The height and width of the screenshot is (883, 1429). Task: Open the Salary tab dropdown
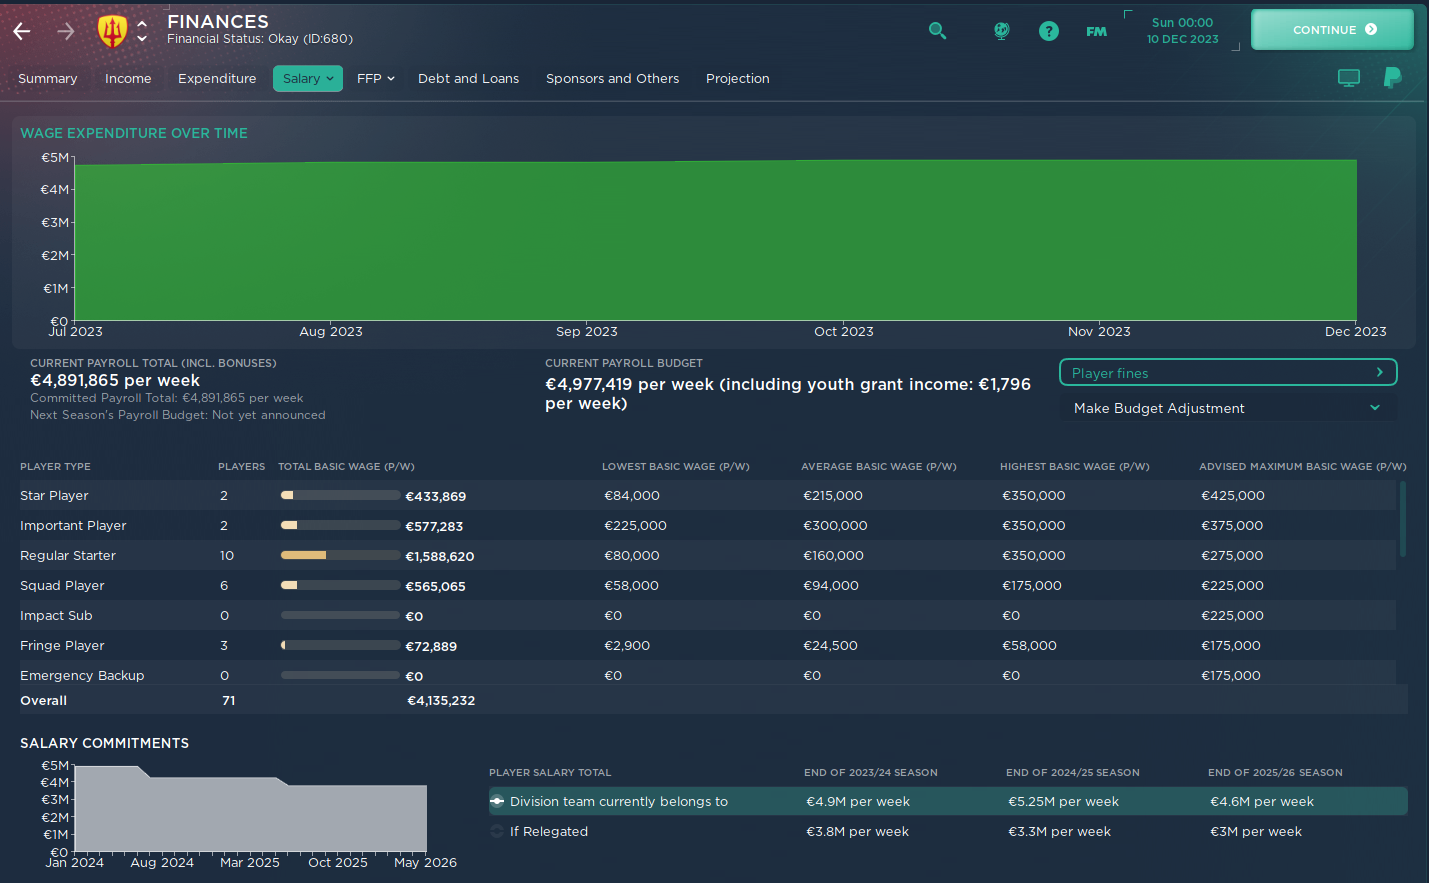click(307, 78)
